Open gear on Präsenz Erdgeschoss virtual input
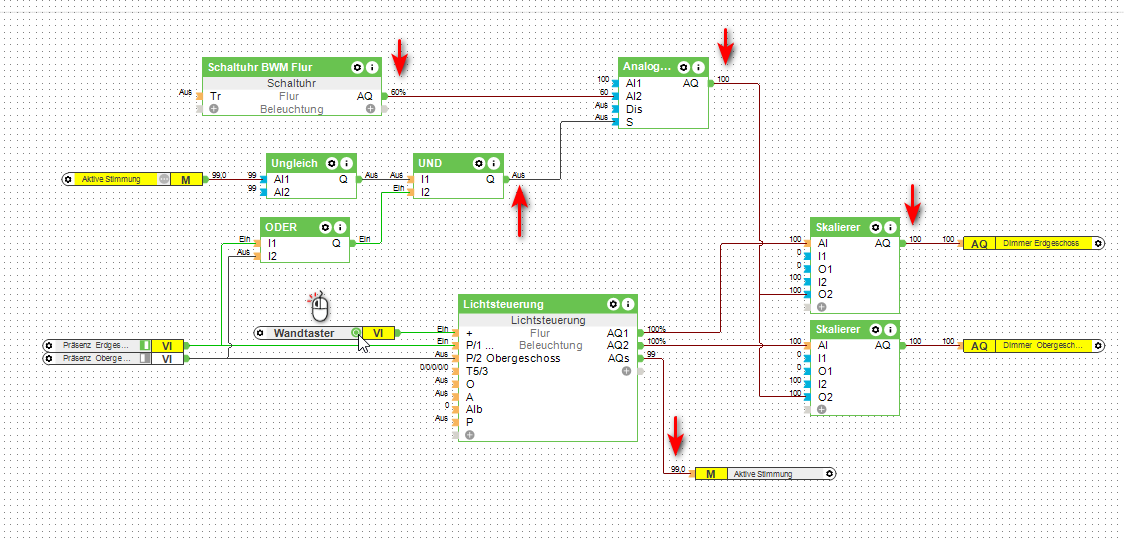This screenshot has width=1124, height=538. pos(49,345)
